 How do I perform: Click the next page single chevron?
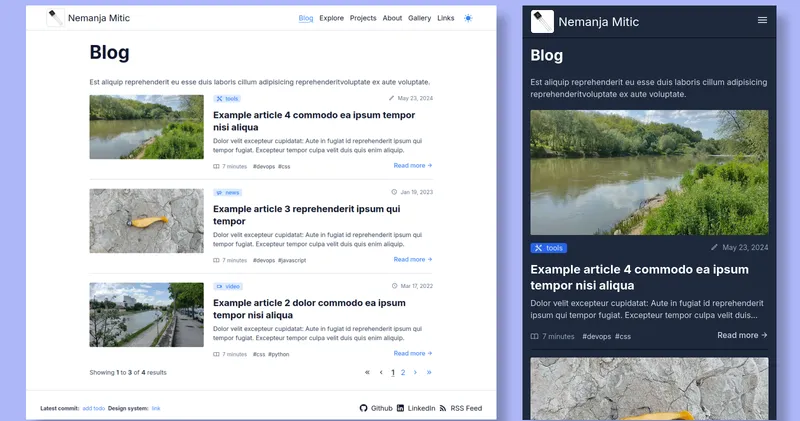416,372
